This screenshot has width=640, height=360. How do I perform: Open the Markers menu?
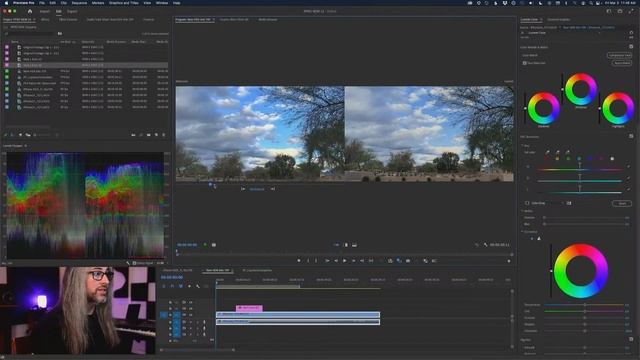(98, 3)
